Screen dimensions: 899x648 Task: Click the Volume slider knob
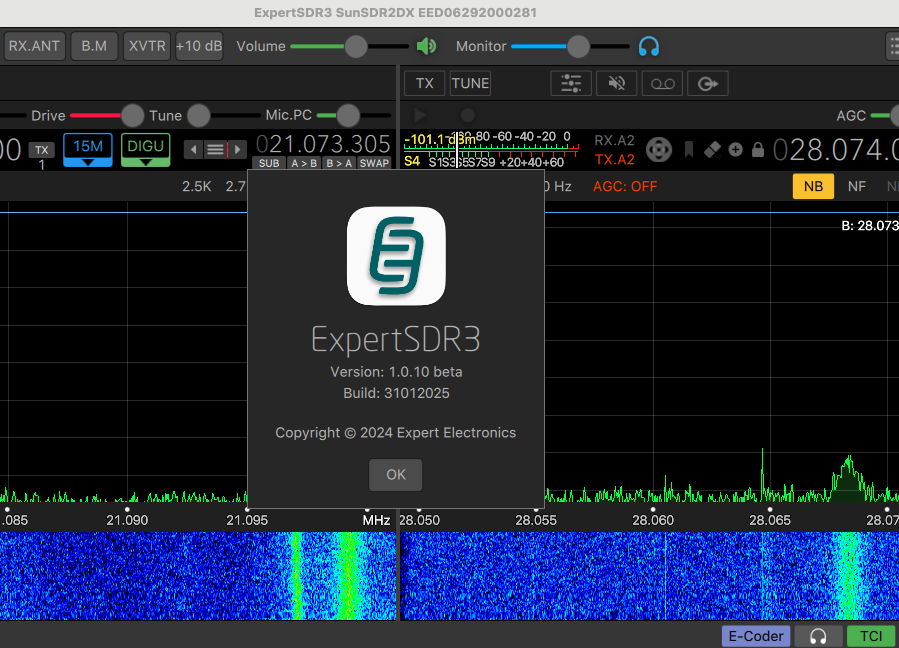(x=355, y=46)
